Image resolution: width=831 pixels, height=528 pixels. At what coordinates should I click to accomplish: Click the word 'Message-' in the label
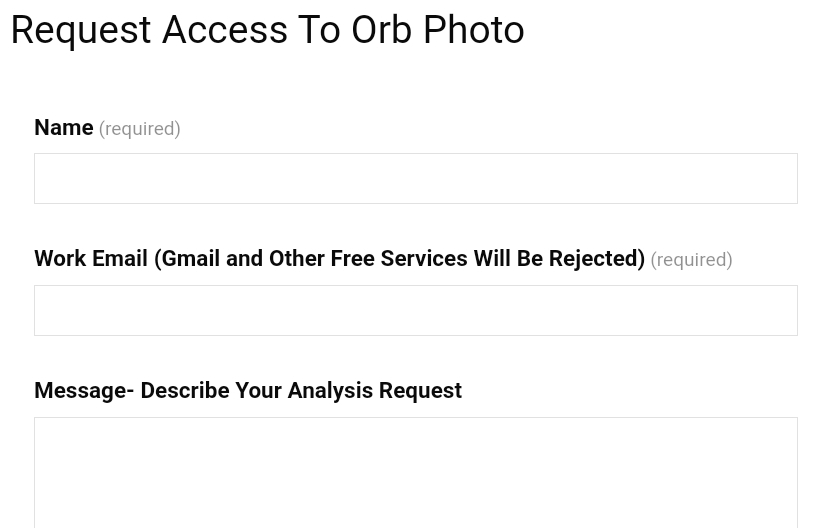coord(84,391)
